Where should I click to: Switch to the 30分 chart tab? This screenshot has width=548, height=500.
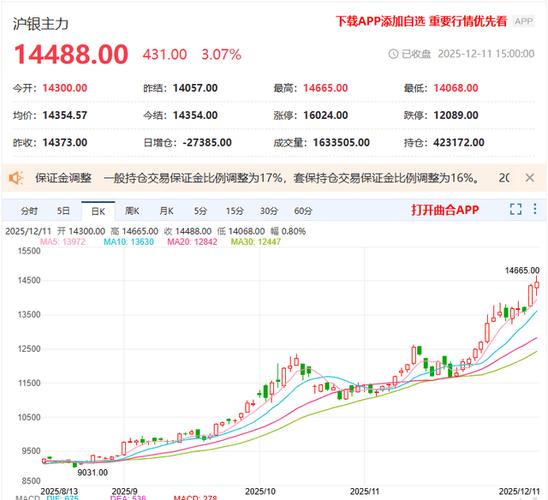[269, 211]
